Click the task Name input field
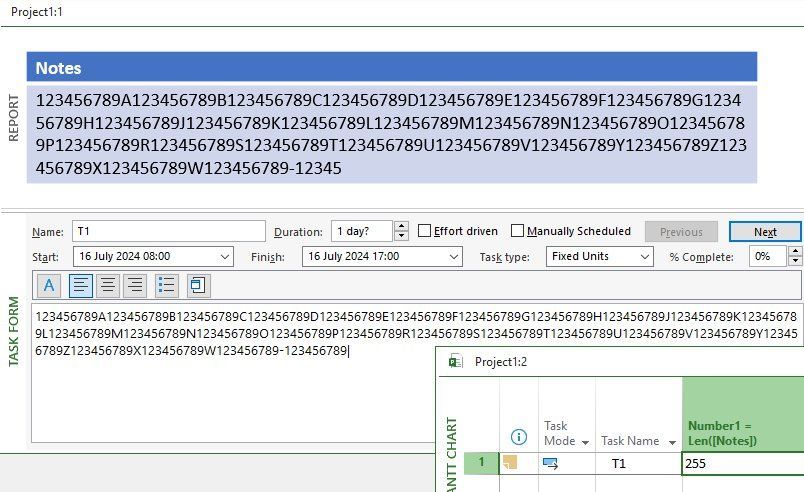The width and height of the screenshot is (804, 492). 169,231
